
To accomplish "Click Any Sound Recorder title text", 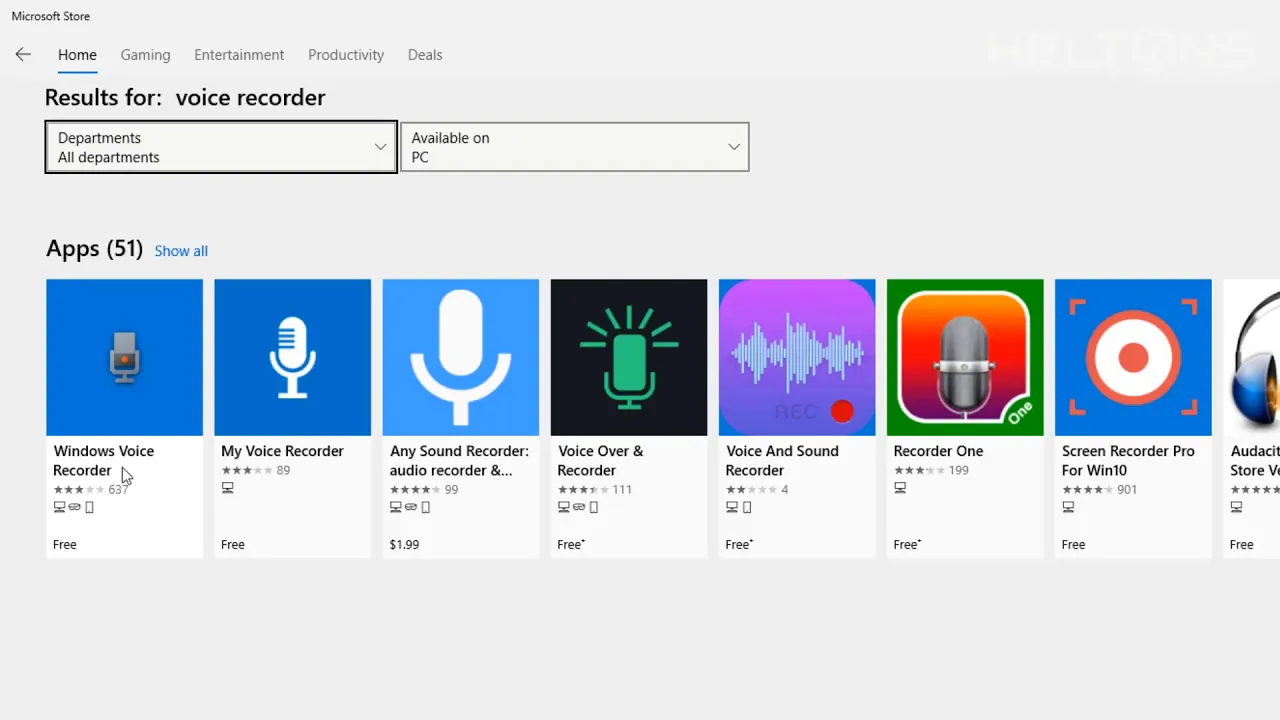I will pos(459,460).
